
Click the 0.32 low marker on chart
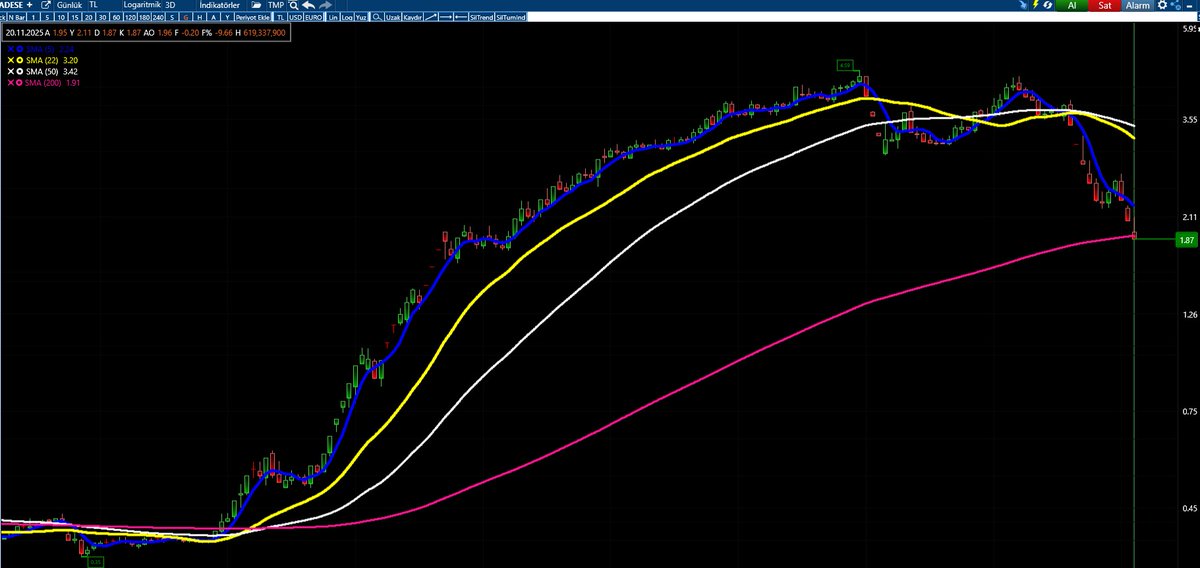click(x=95, y=562)
